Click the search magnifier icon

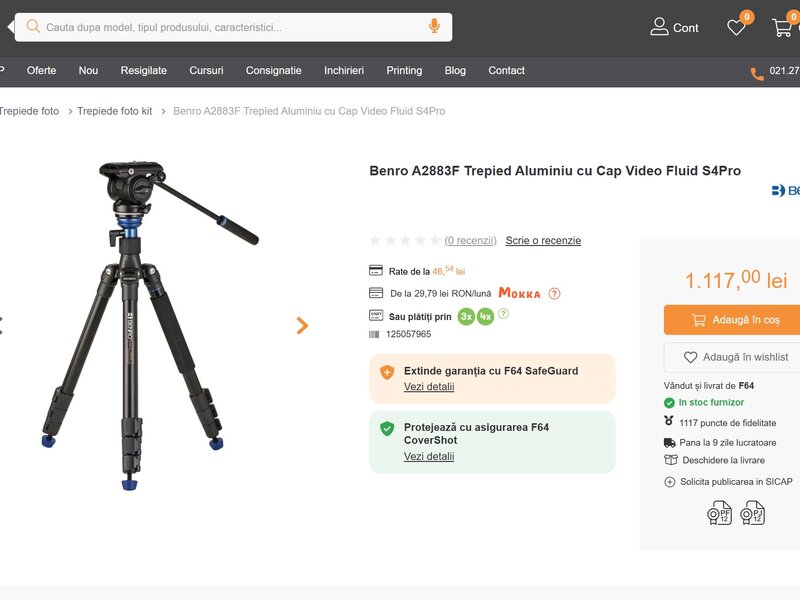[33, 27]
